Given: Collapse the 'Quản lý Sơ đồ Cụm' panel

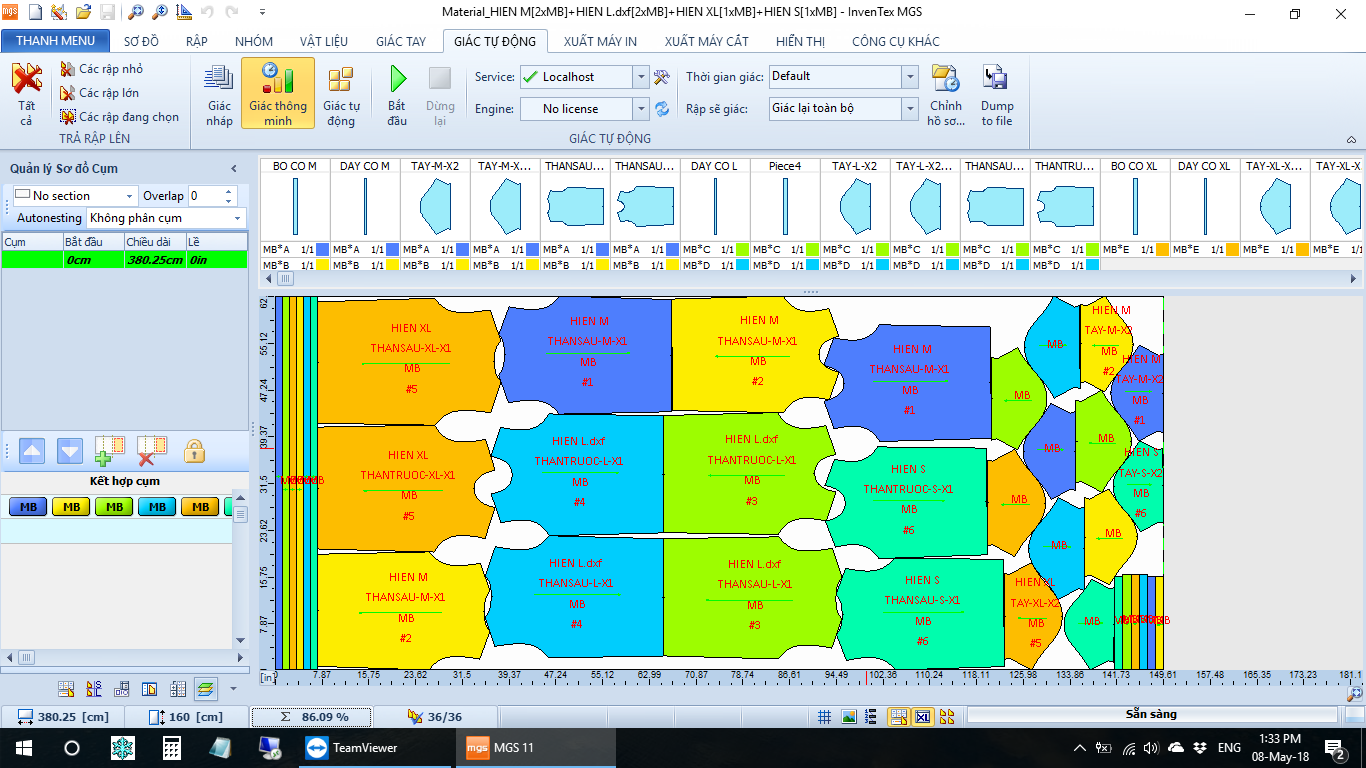Looking at the screenshot, I should 234,169.
